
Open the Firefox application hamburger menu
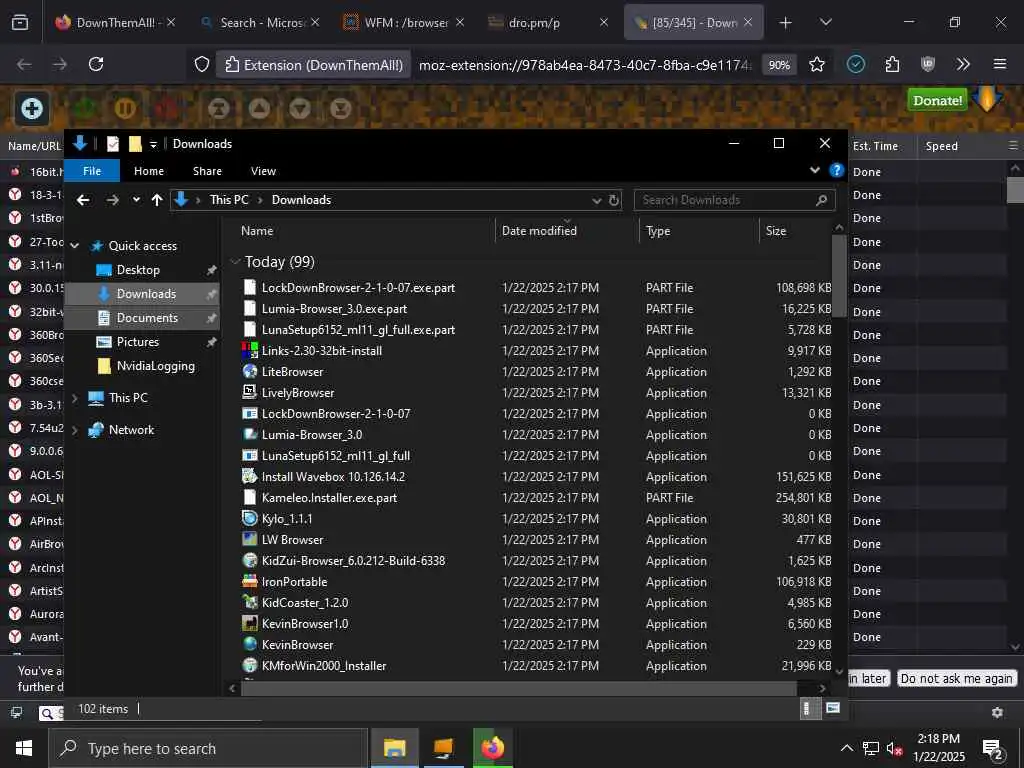(x=1000, y=64)
